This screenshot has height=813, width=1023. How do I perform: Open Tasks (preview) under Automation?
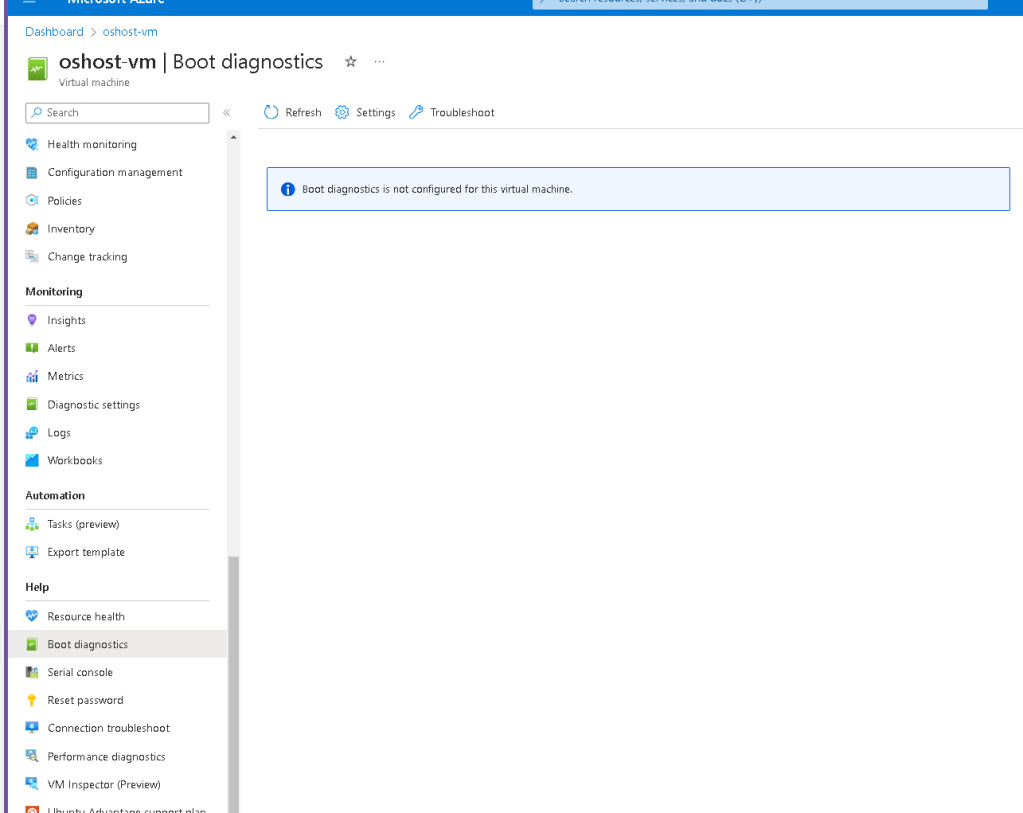tap(84, 524)
